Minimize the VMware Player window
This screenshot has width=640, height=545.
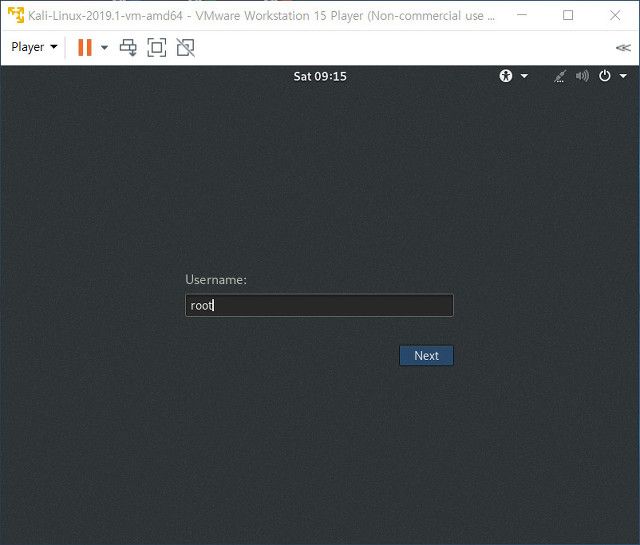[x=522, y=15]
